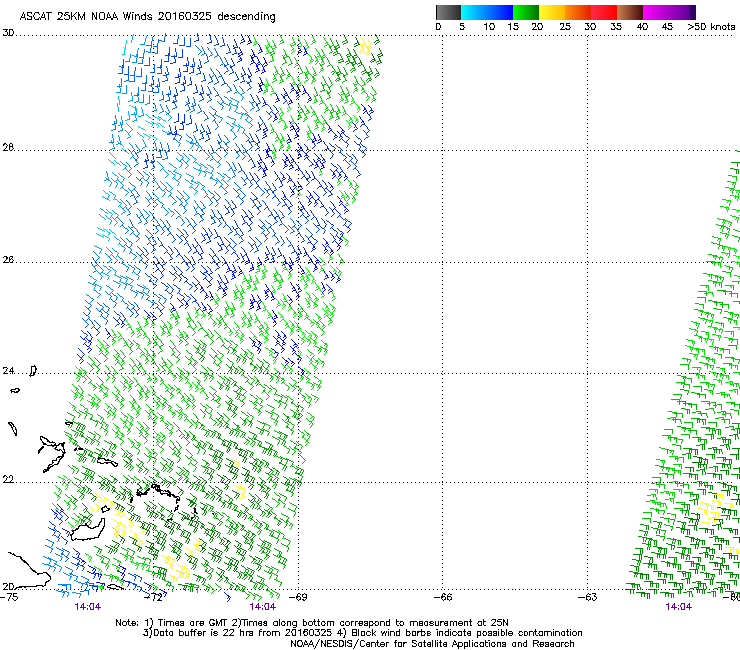The height and width of the screenshot is (650, 740).
Task: Click the 'Data buffer is 22 hrs' note line
Action: 362,633
